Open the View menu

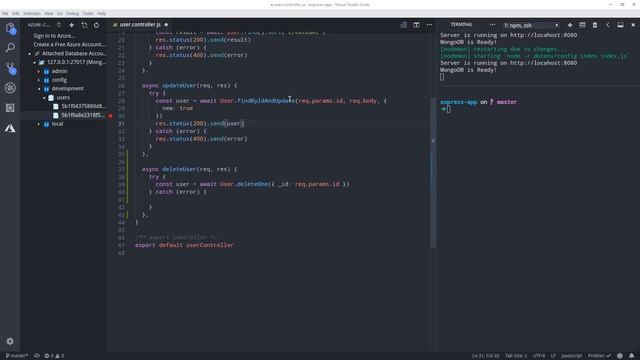pyautogui.click(x=49, y=13)
